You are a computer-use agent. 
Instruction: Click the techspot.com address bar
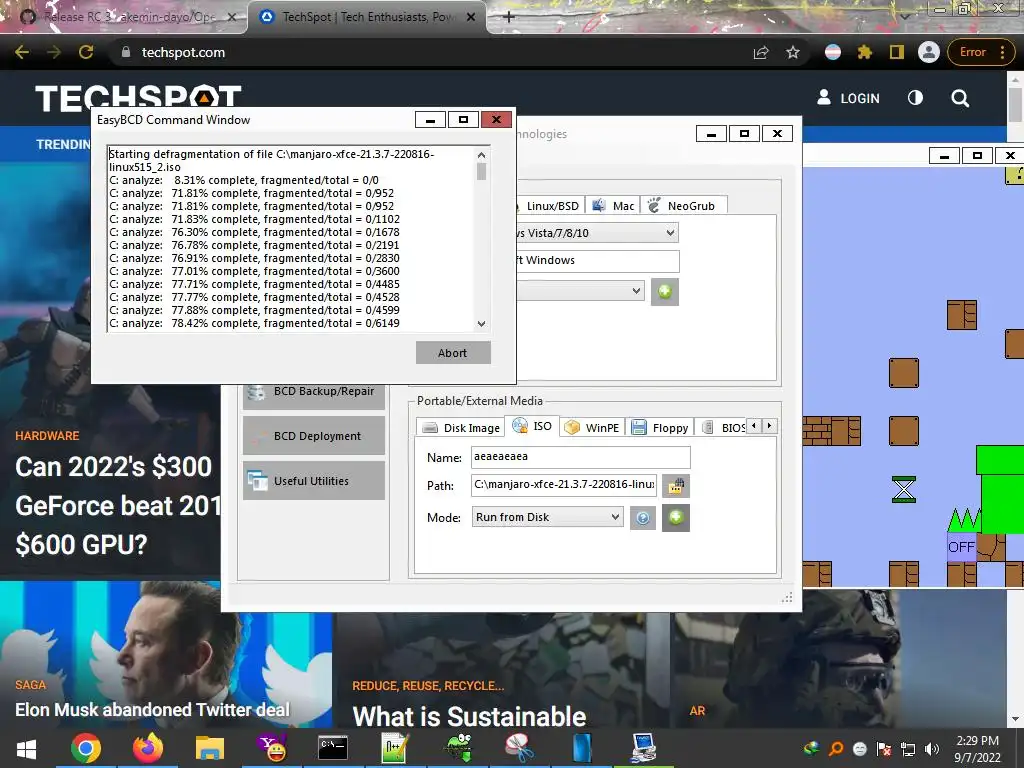(x=431, y=52)
